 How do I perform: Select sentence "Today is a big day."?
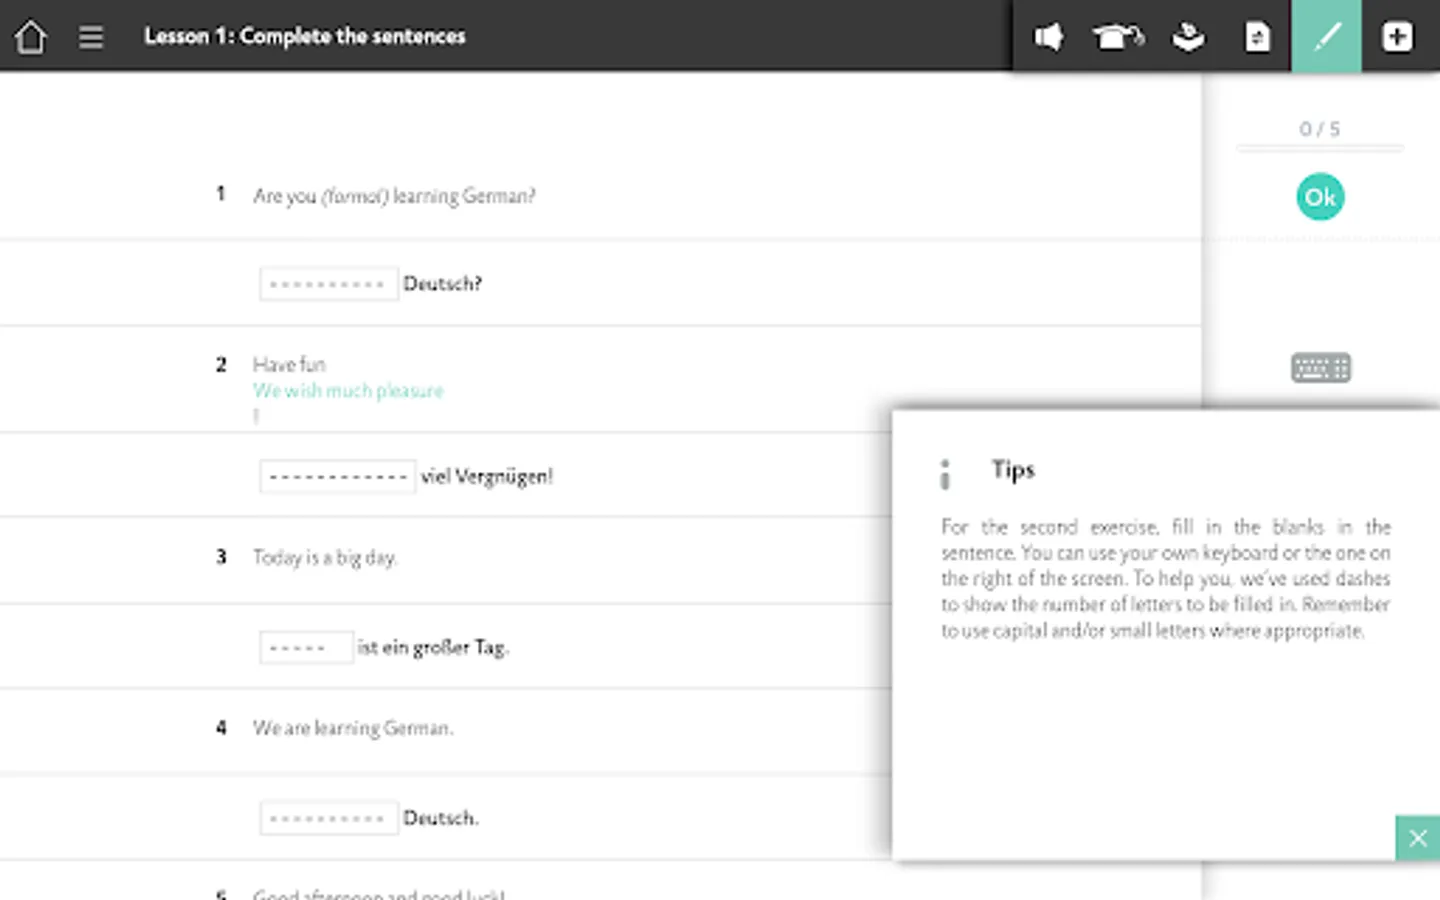click(x=325, y=557)
